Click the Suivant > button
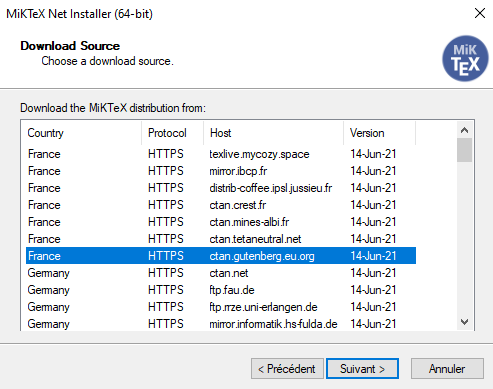 [362, 369]
